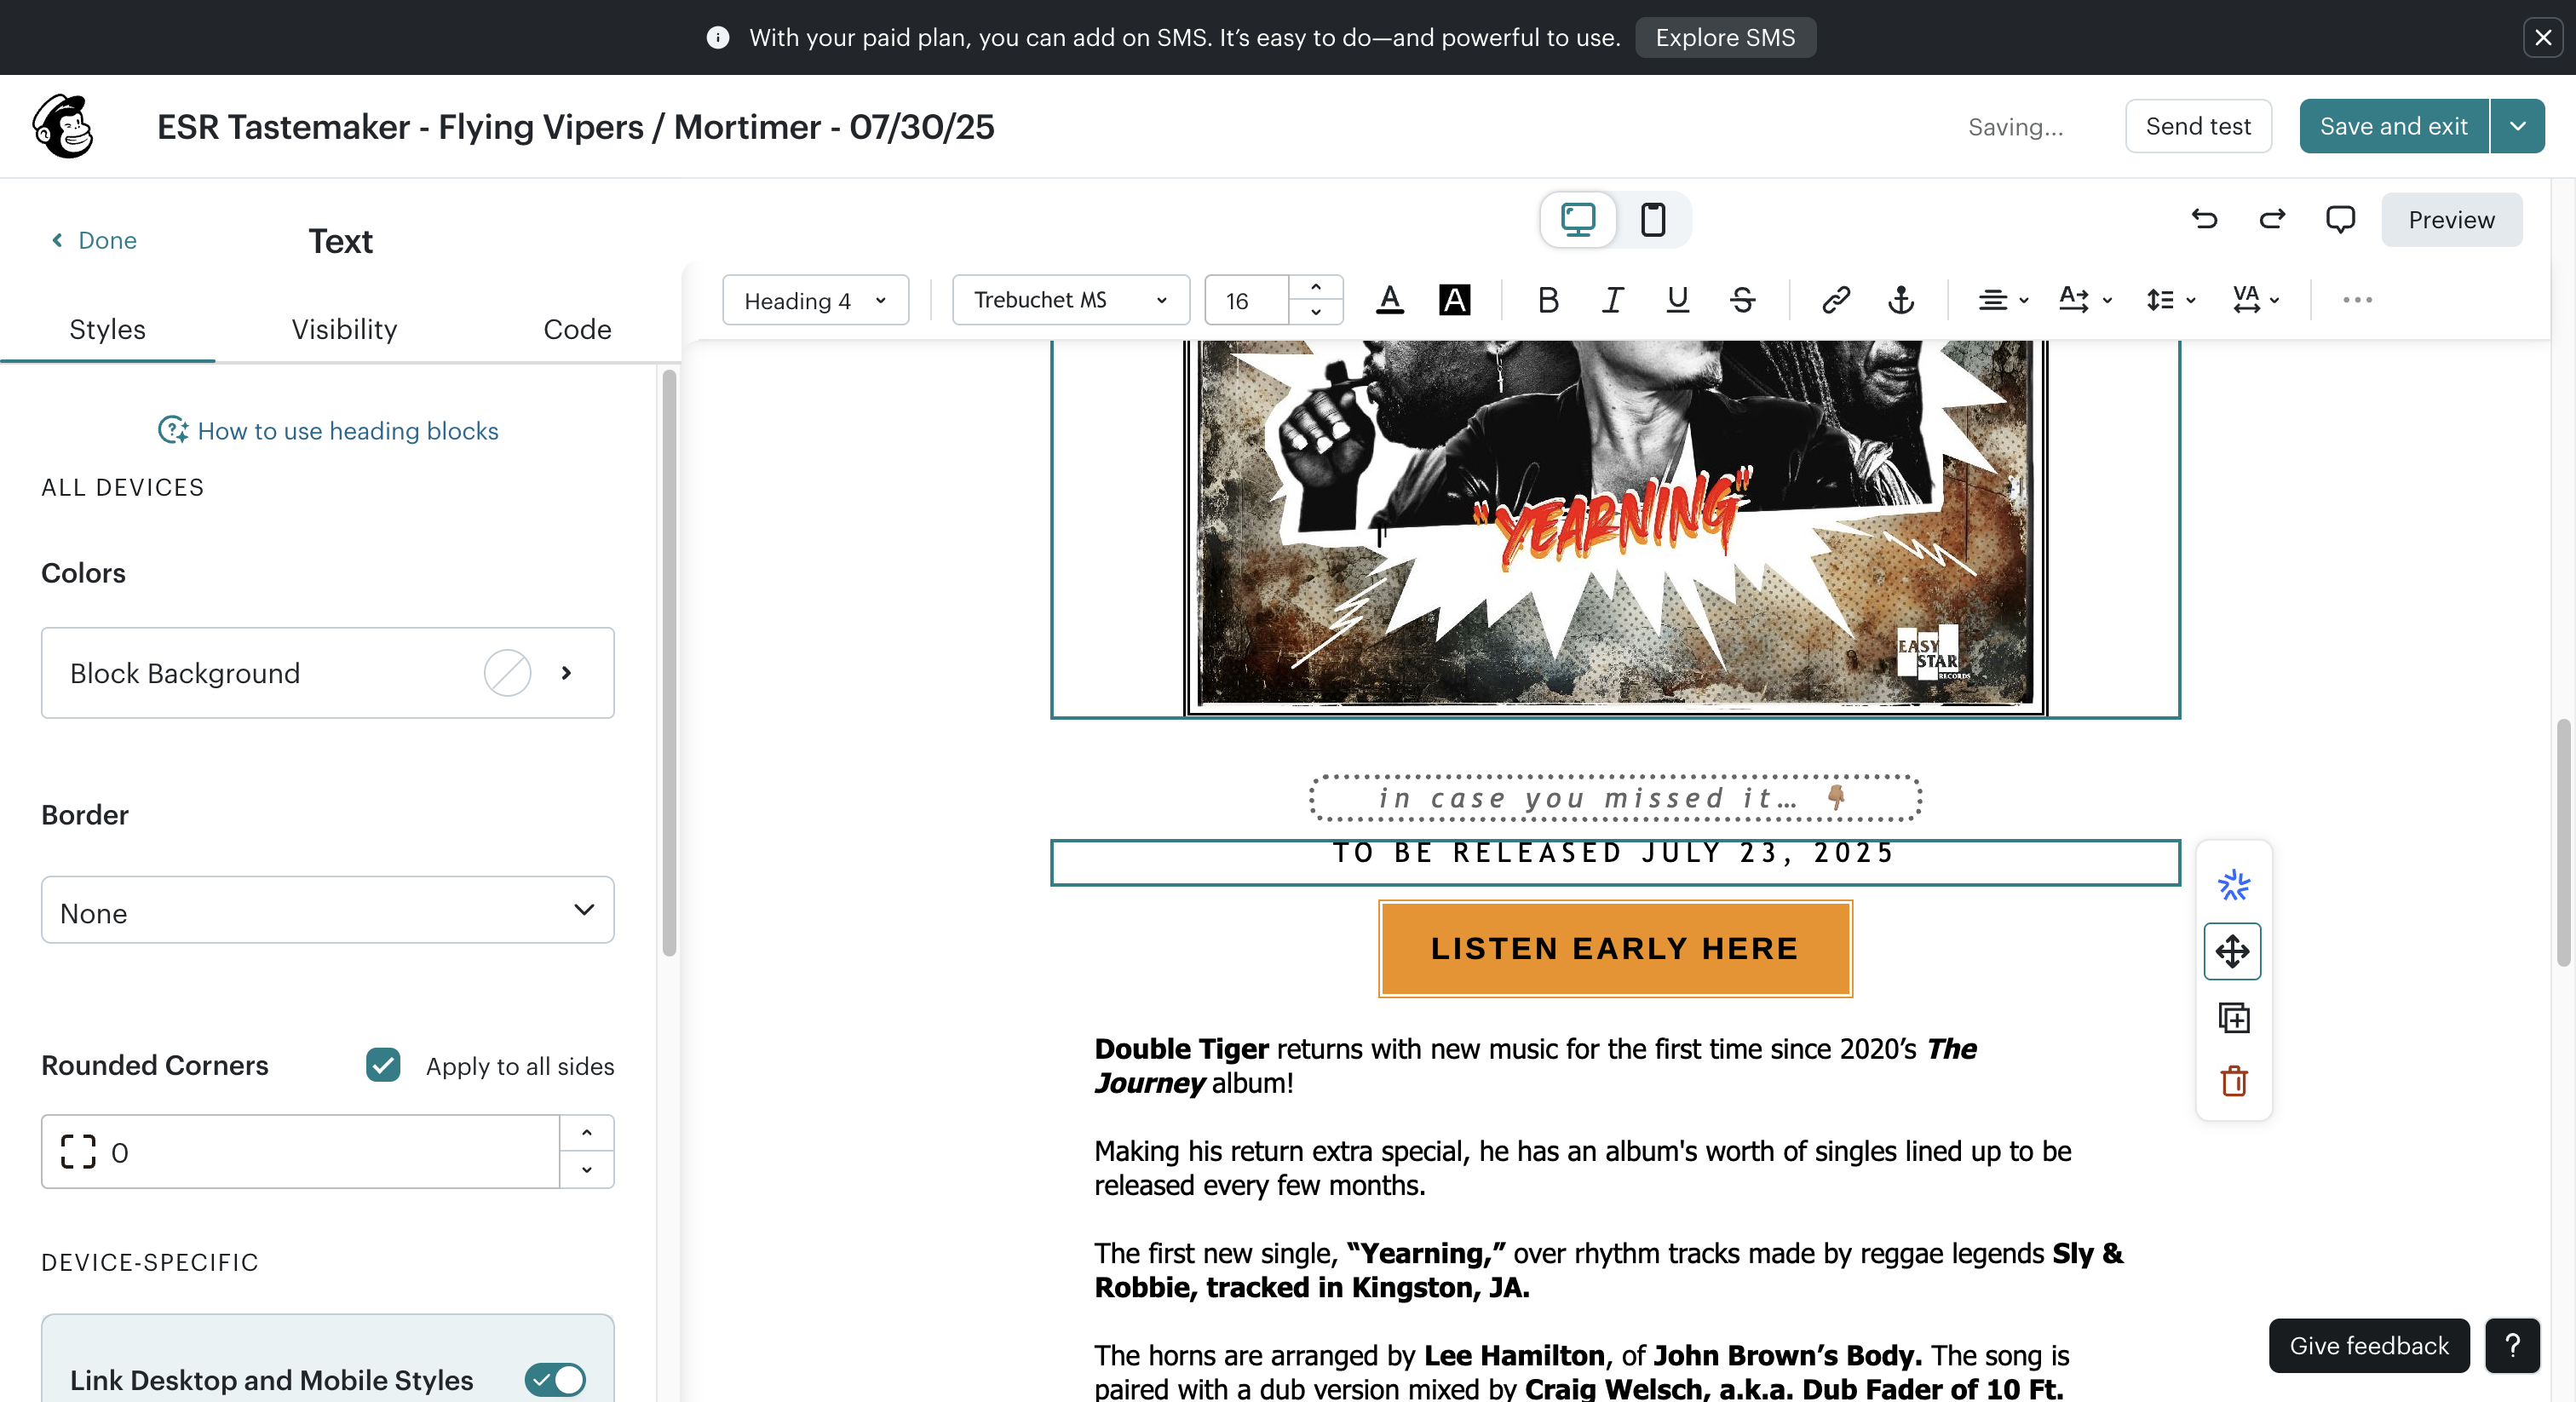This screenshot has height=1402, width=2576.
Task: Open line height options
Action: coord(2170,300)
